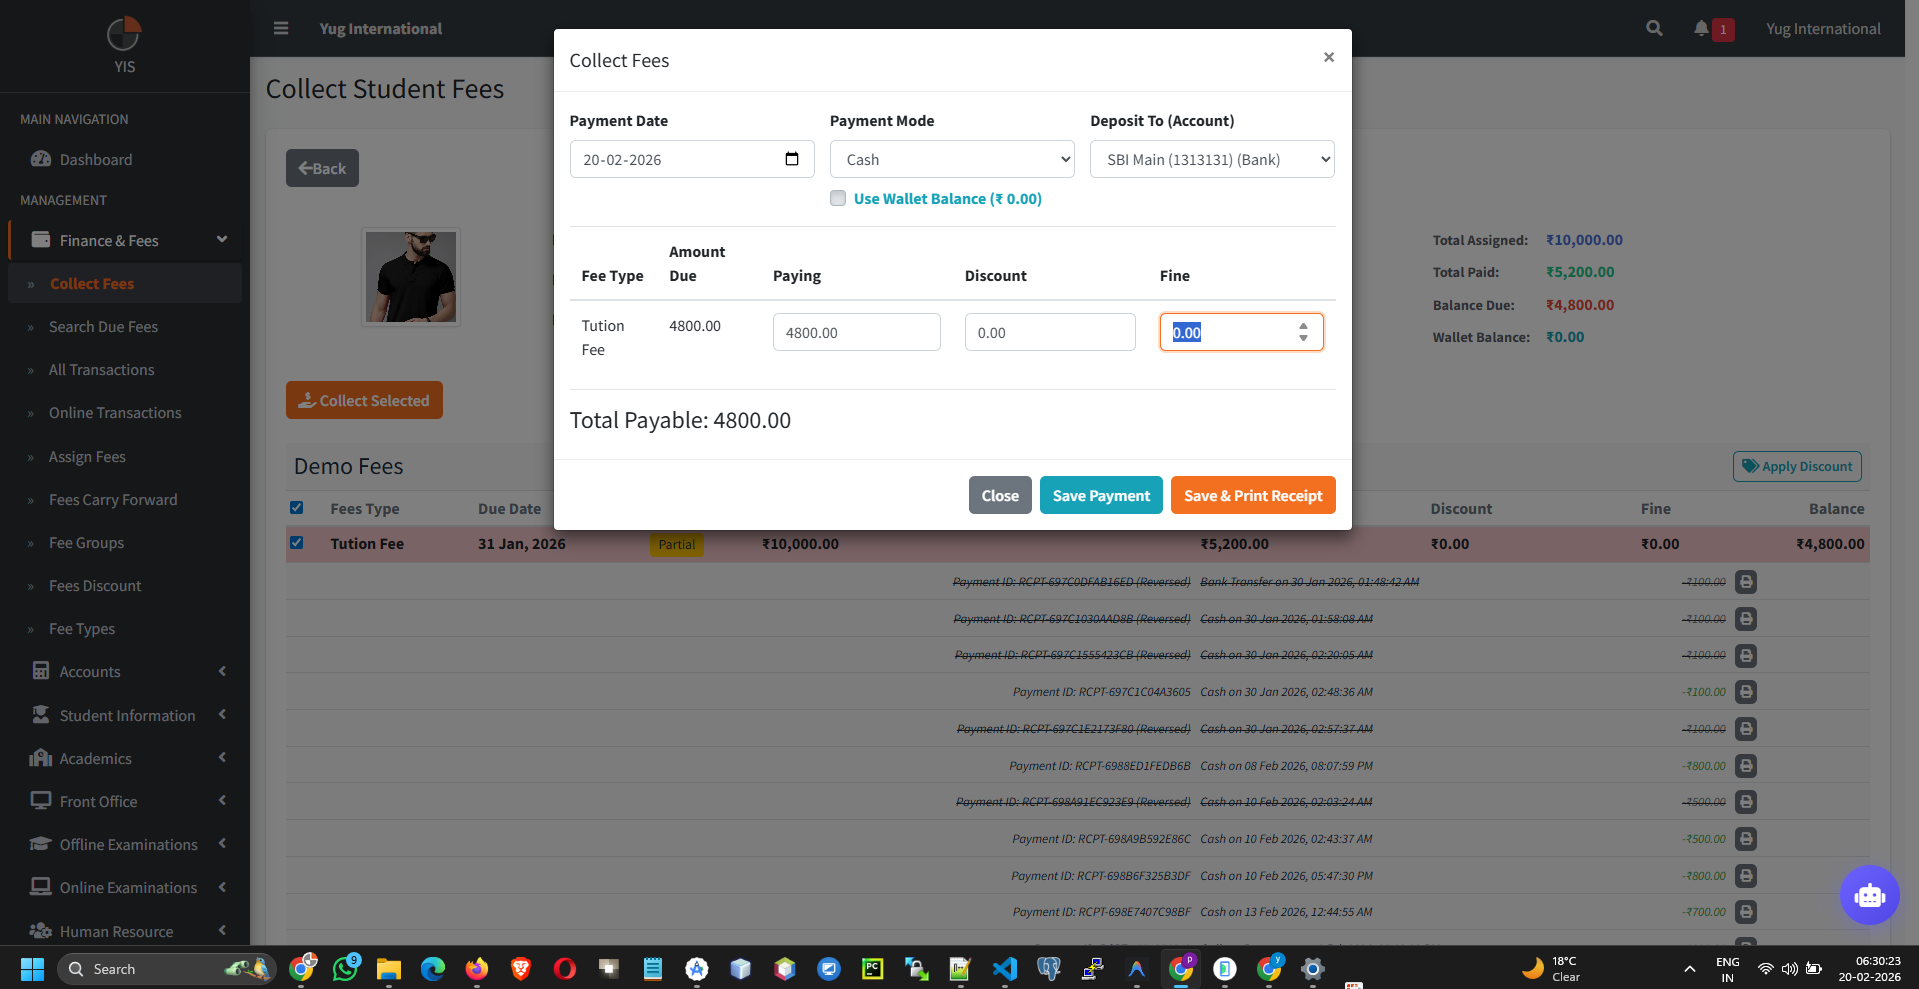
Task: Uncheck the Tution Fee row checkbox
Action: click(296, 543)
